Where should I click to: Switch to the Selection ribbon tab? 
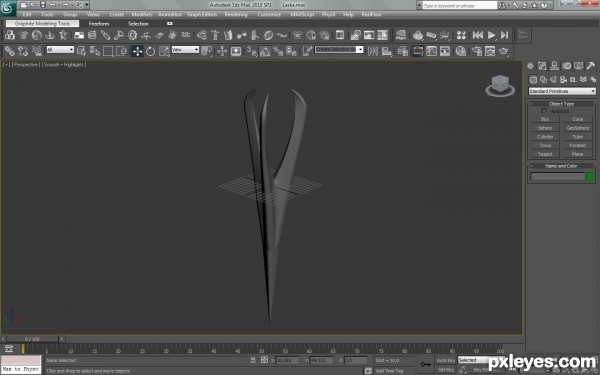click(x=138, y=24)
